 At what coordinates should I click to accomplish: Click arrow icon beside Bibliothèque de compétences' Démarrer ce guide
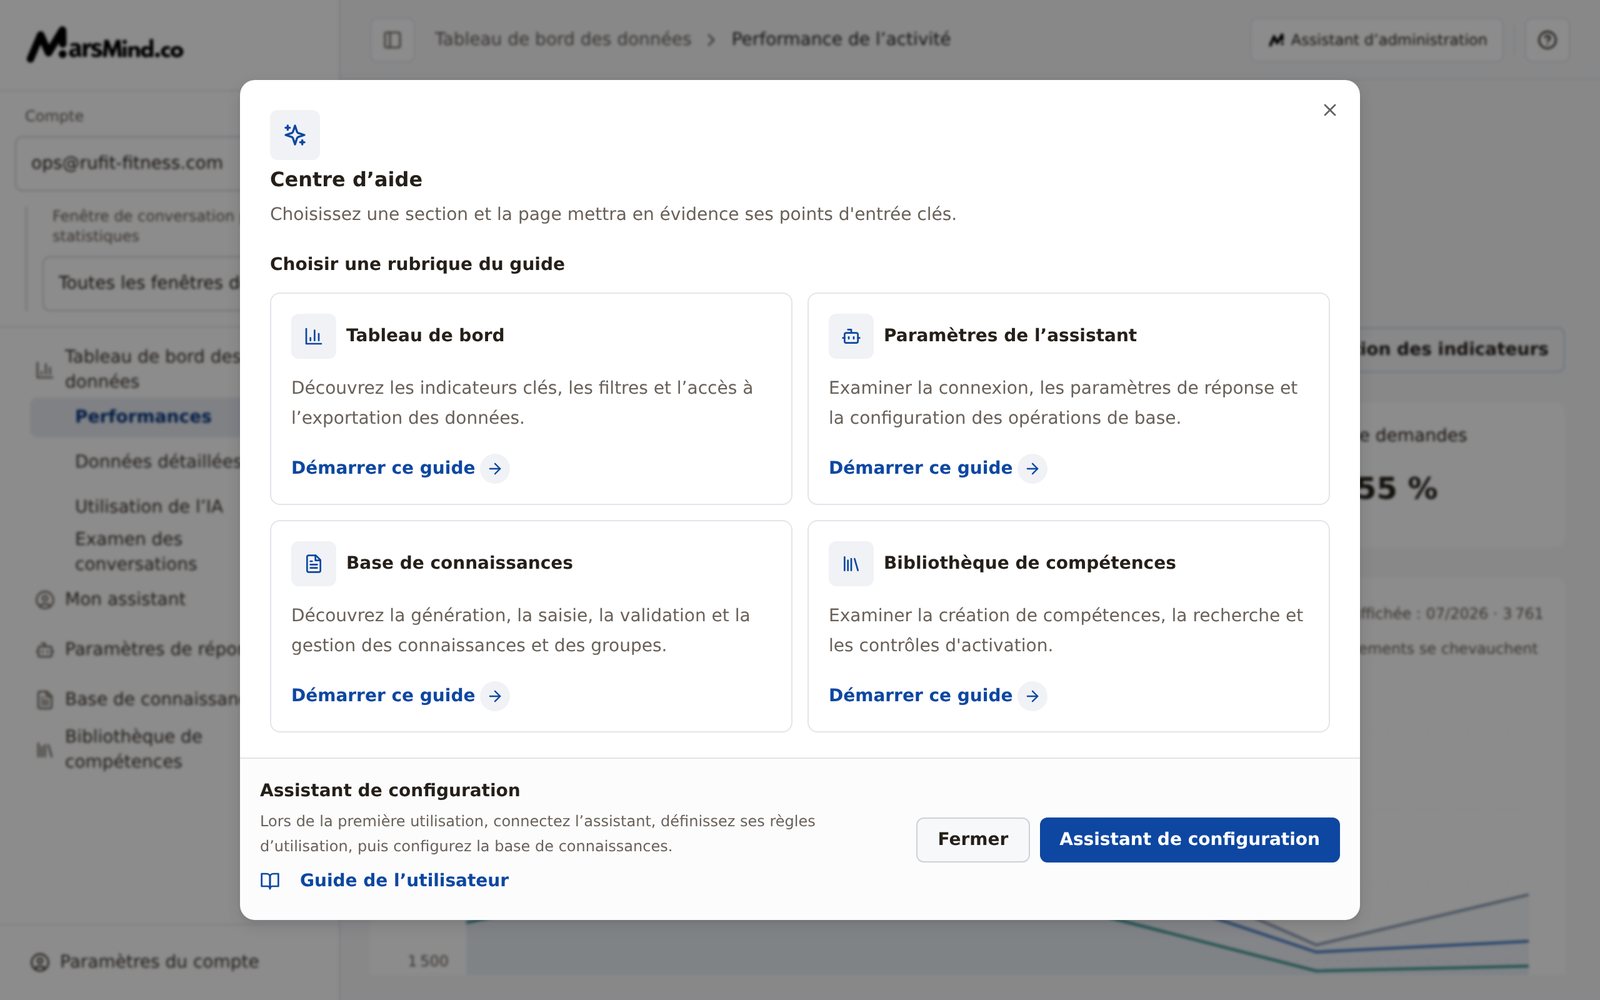tap(1033, 696)
